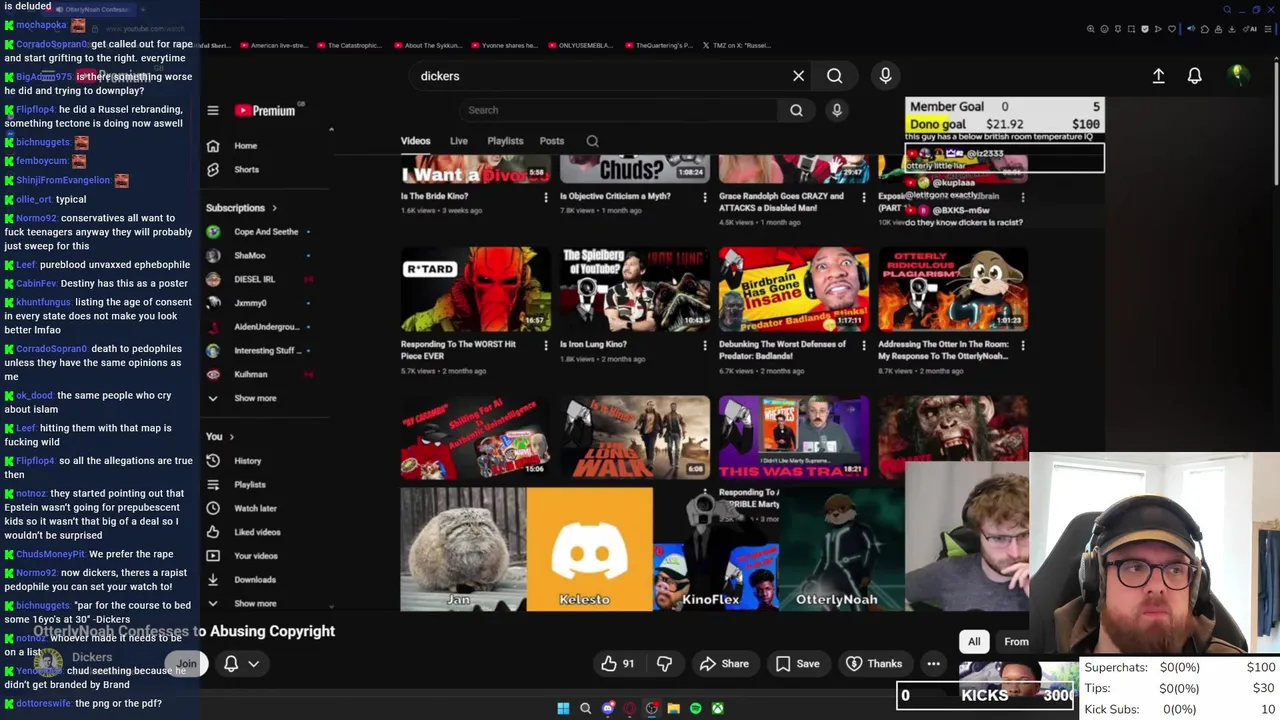Like the video with 91 likes
1280x720 pixels.
coord(618,664)
